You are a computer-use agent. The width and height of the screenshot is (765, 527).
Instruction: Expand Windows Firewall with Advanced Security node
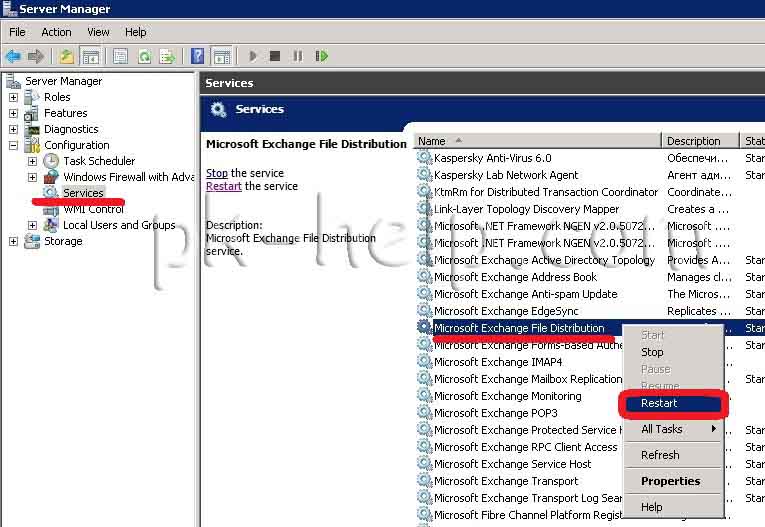32,177
